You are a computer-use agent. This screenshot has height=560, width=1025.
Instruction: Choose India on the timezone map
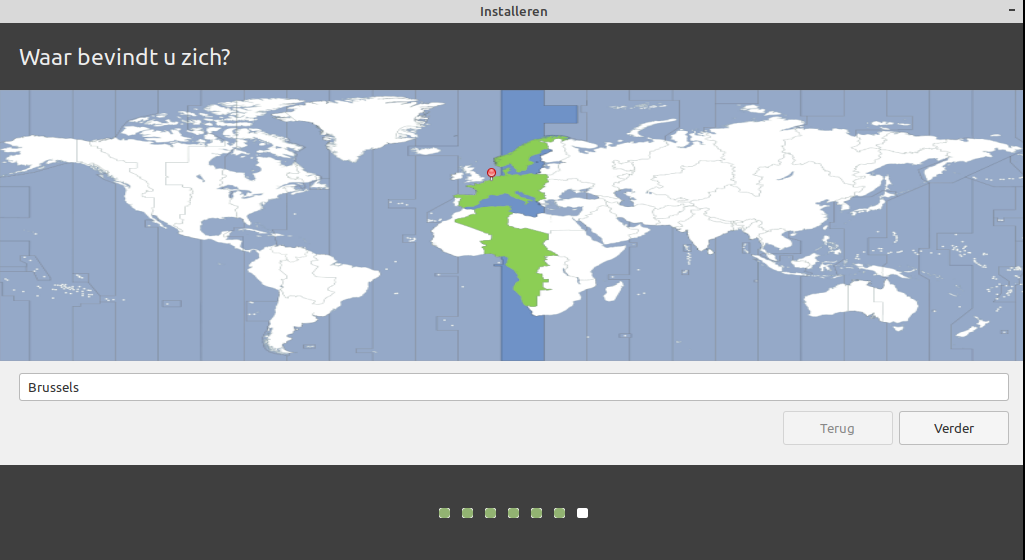point(700,235)
